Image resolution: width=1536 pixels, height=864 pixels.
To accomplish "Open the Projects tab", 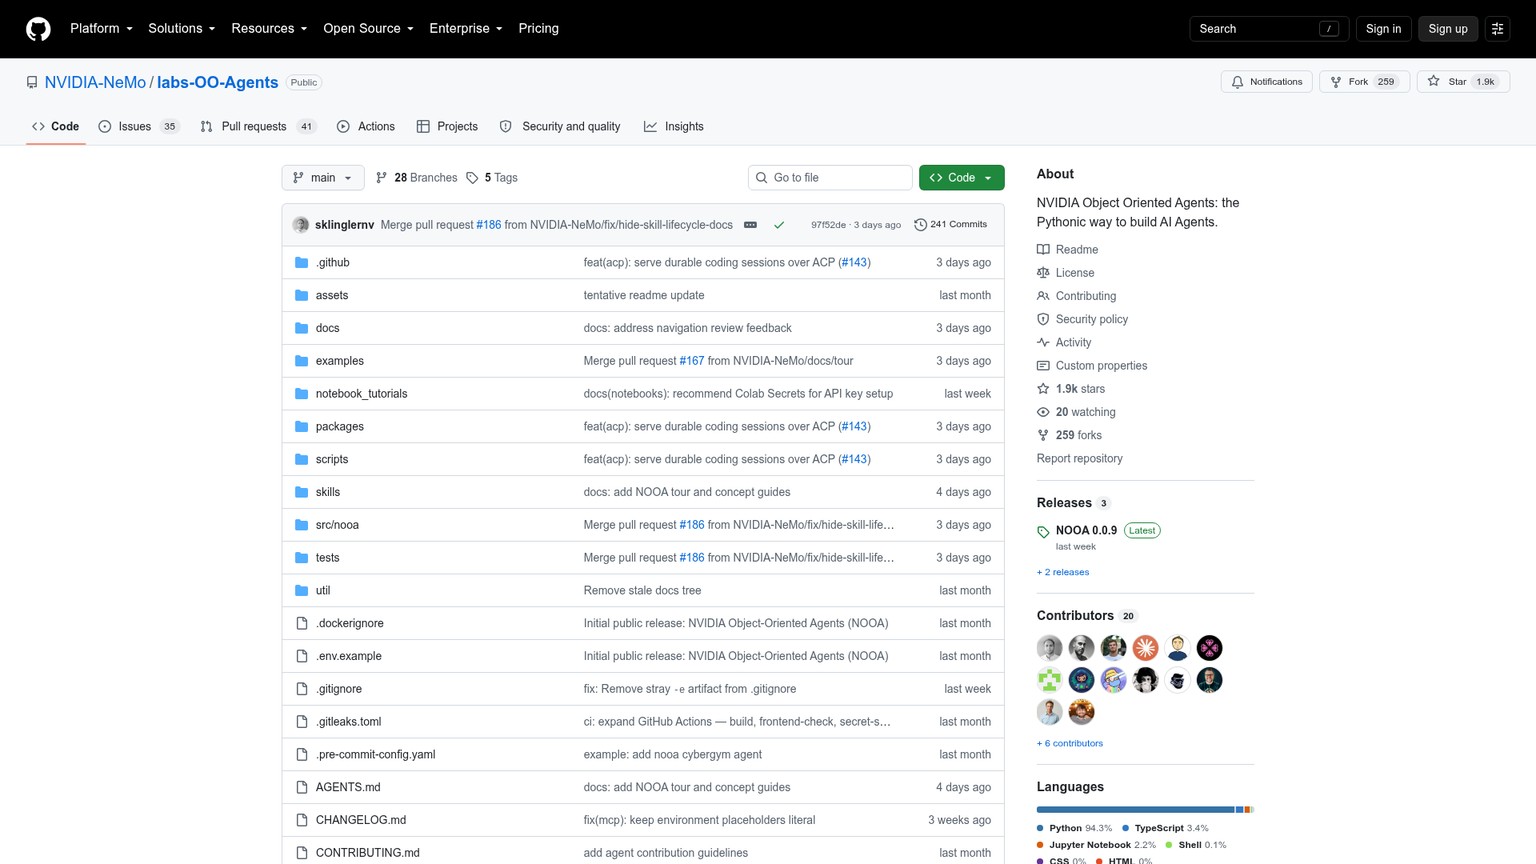I will (447, 127).
